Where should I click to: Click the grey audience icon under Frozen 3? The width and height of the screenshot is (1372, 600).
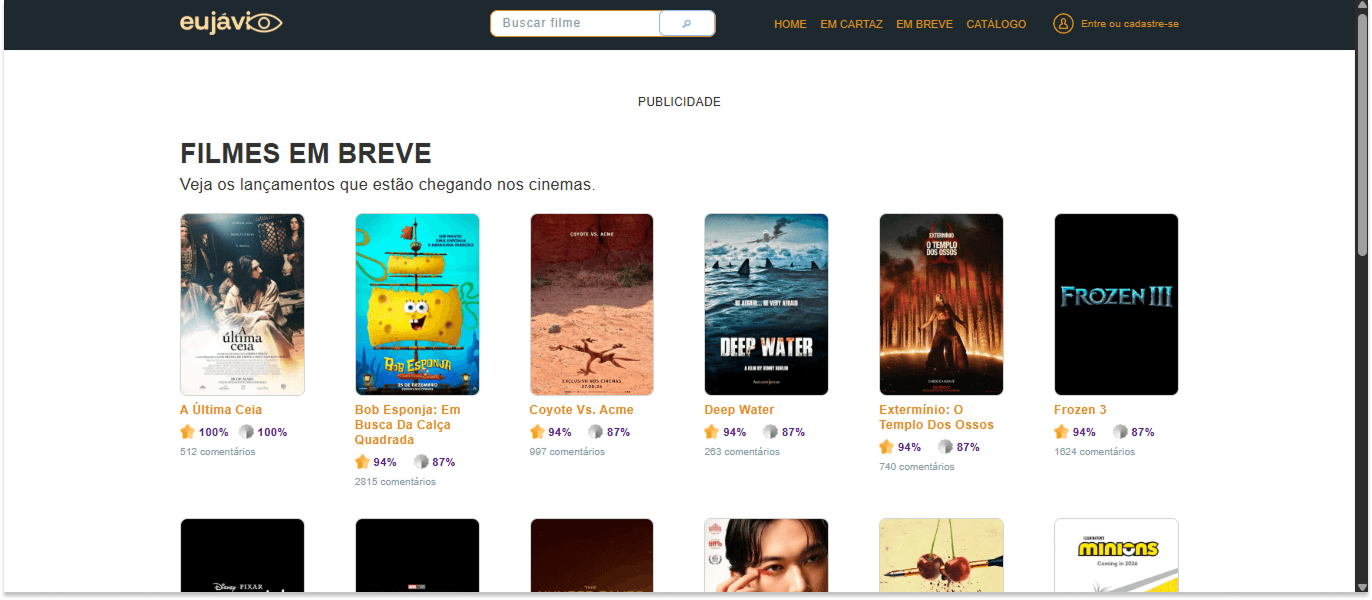[1120, 432]
